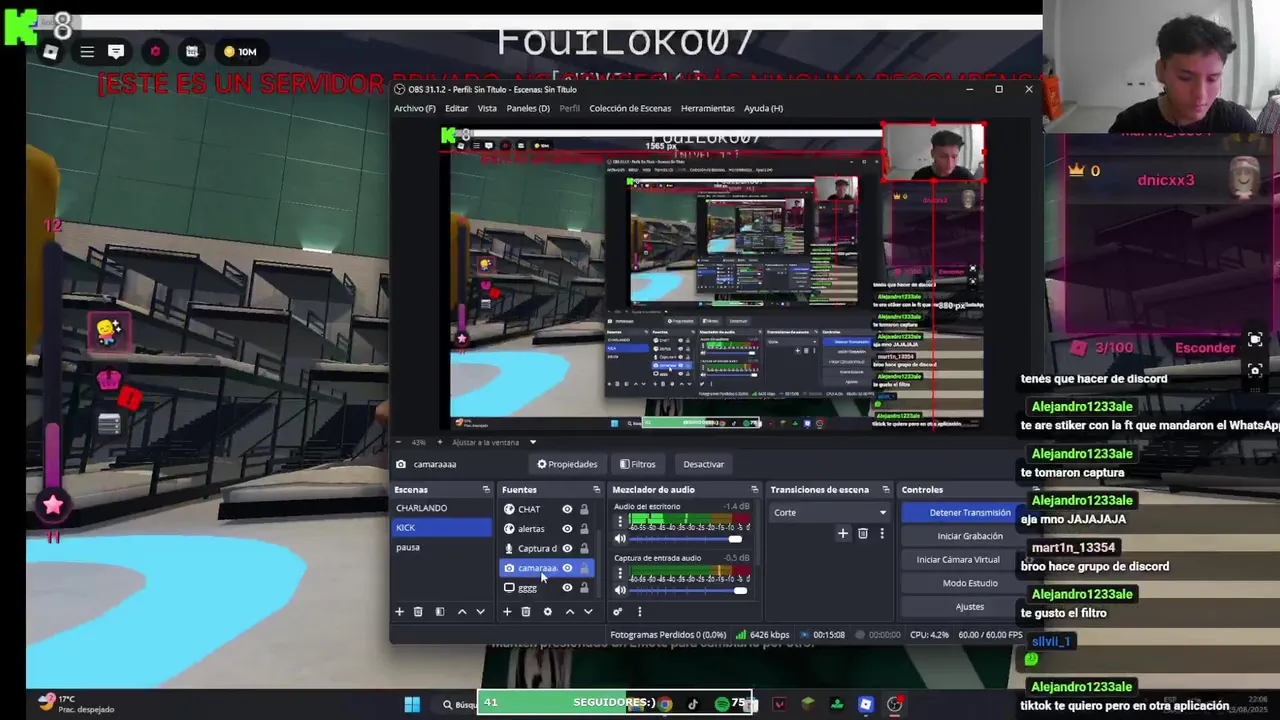This screenshot has height=720, width=1280.
Task: Open Paneles (D) menu
Action: point(528,108)
